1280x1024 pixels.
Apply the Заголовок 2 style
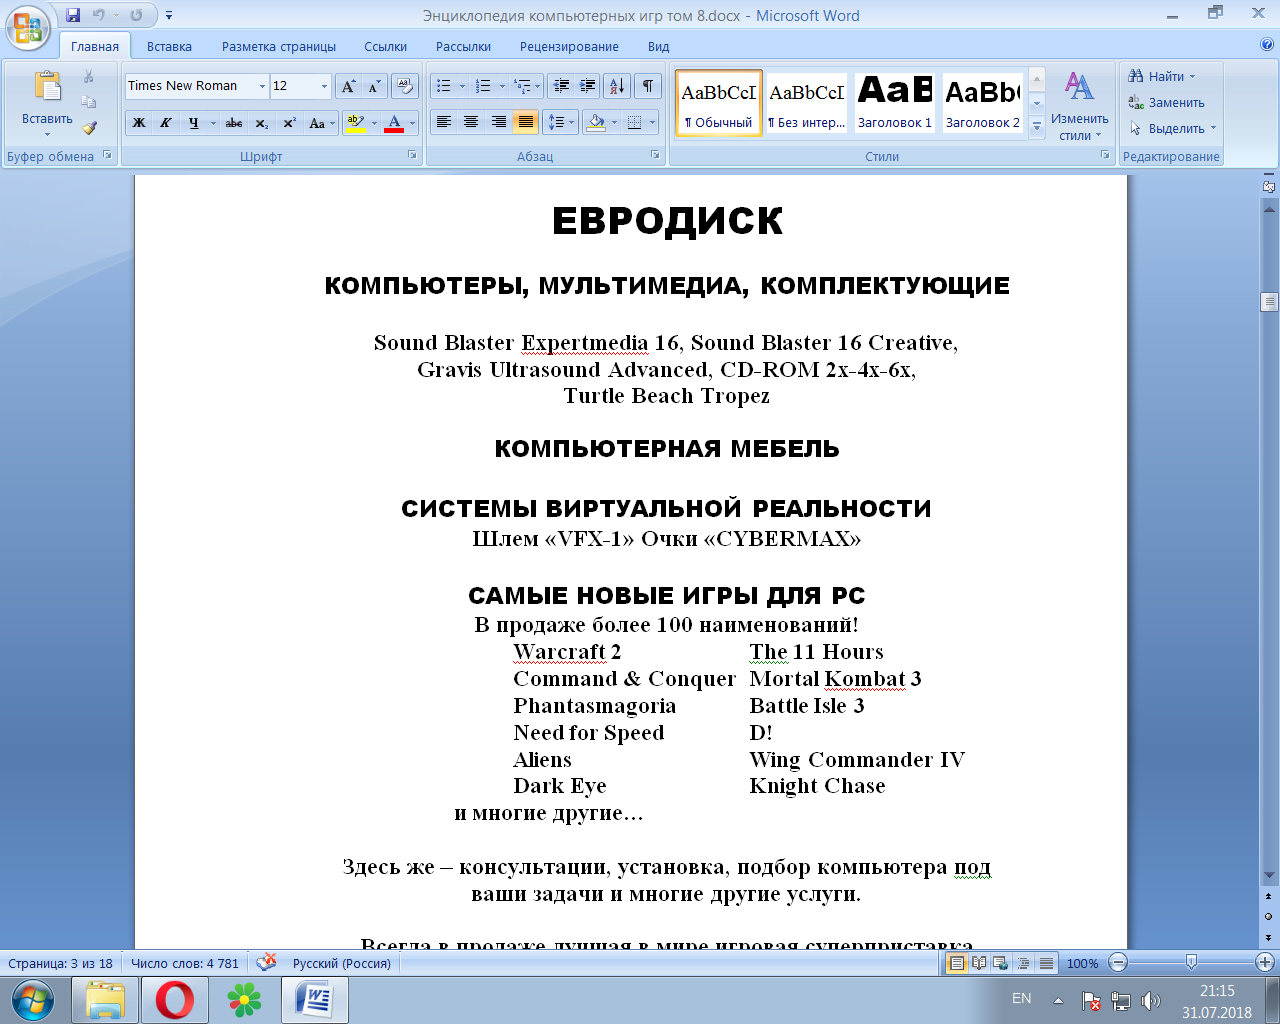pyautogui.click(x=983, y=102)
